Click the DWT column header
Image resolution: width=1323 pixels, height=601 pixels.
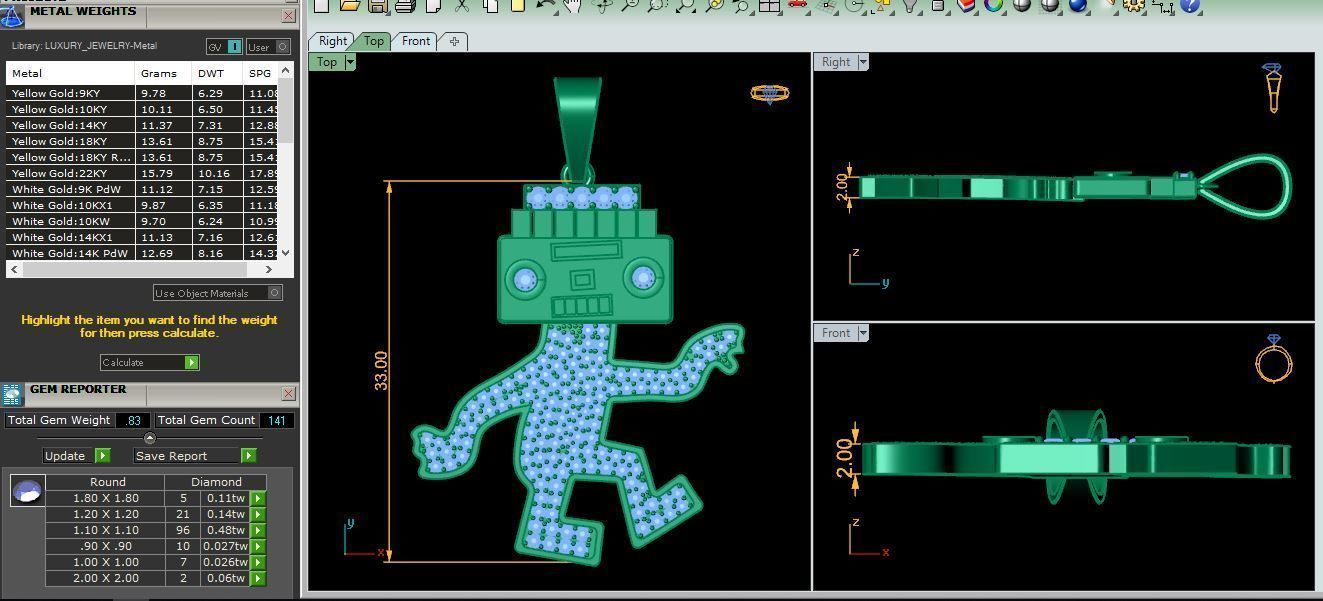click(211, 73)
